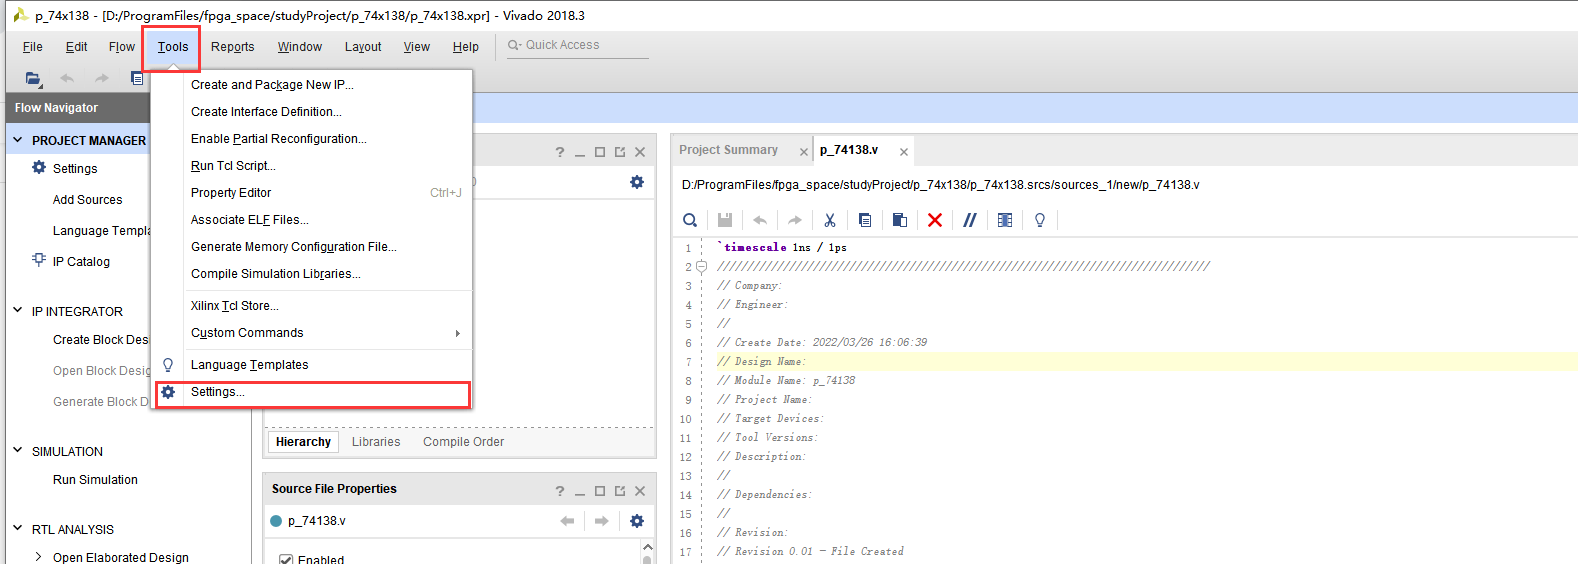Click the Source File Properties help question mark
The image size is (1578, 564).
point(560,491)
